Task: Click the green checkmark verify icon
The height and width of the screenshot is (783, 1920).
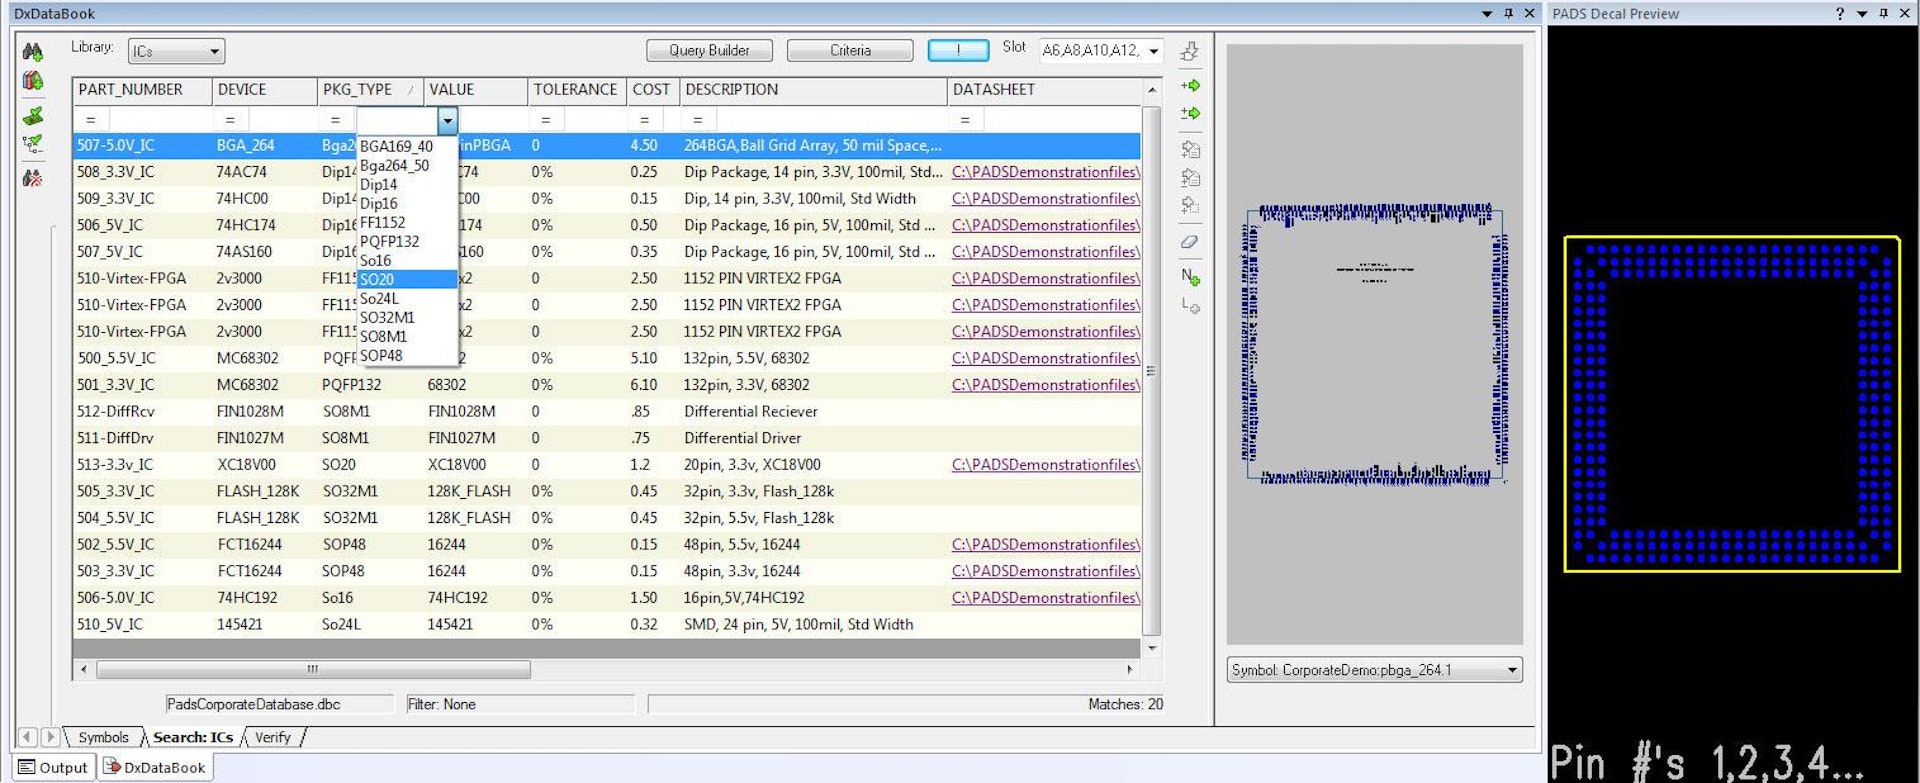Action: (32, 116)
